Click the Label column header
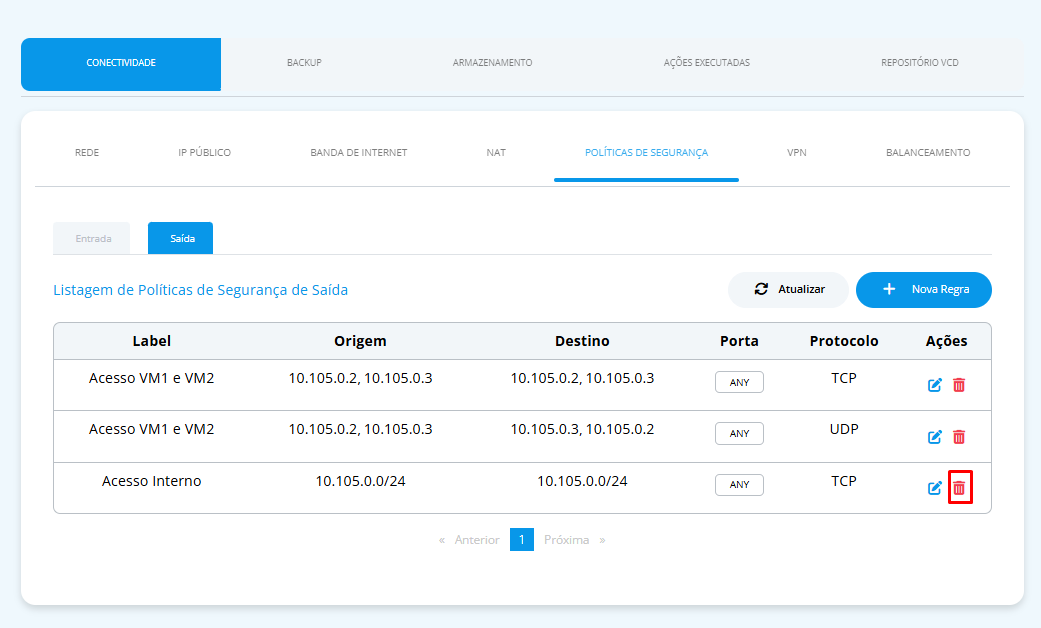The image size is (1041, 628). (151, 341)
